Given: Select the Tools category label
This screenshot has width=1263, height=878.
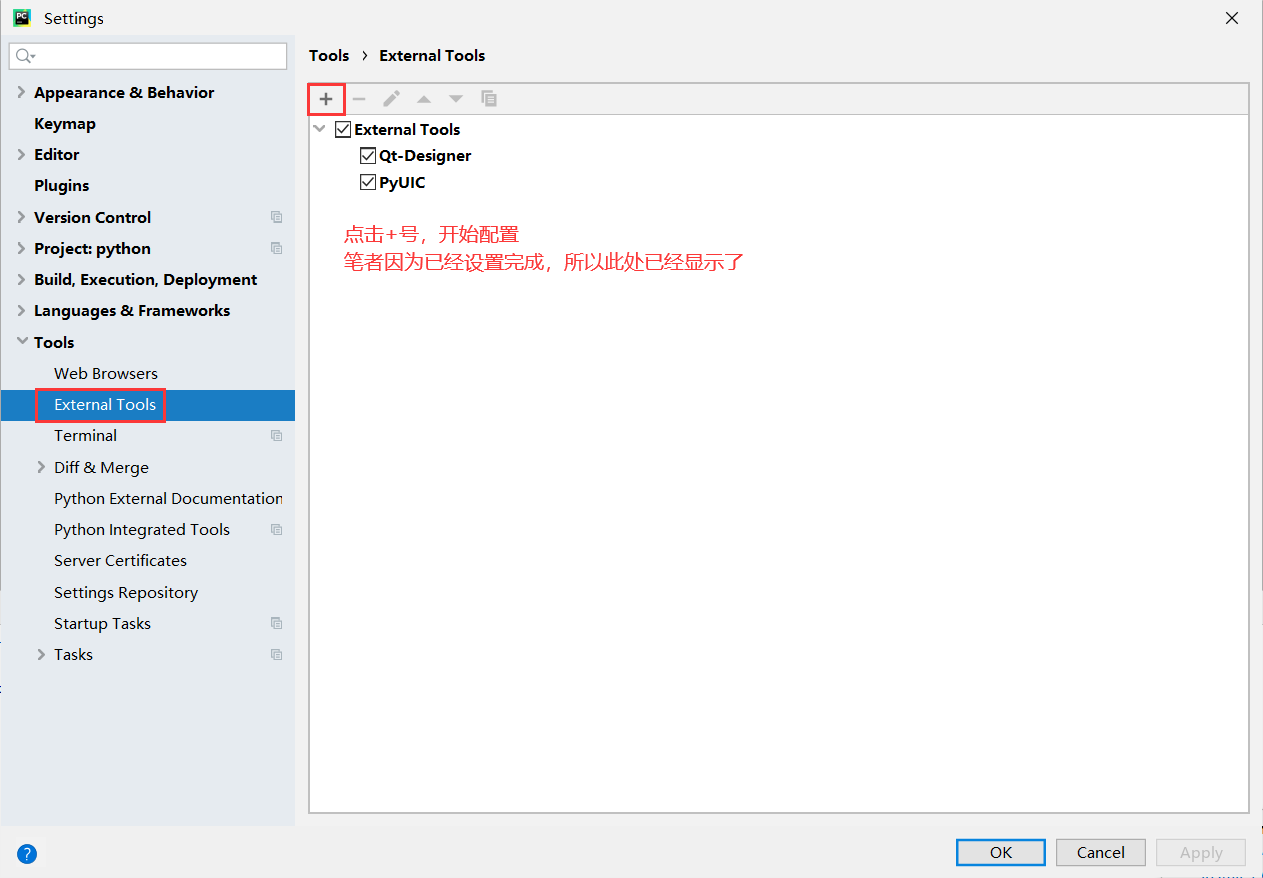Looking at the screenshot, I should 54,342.
